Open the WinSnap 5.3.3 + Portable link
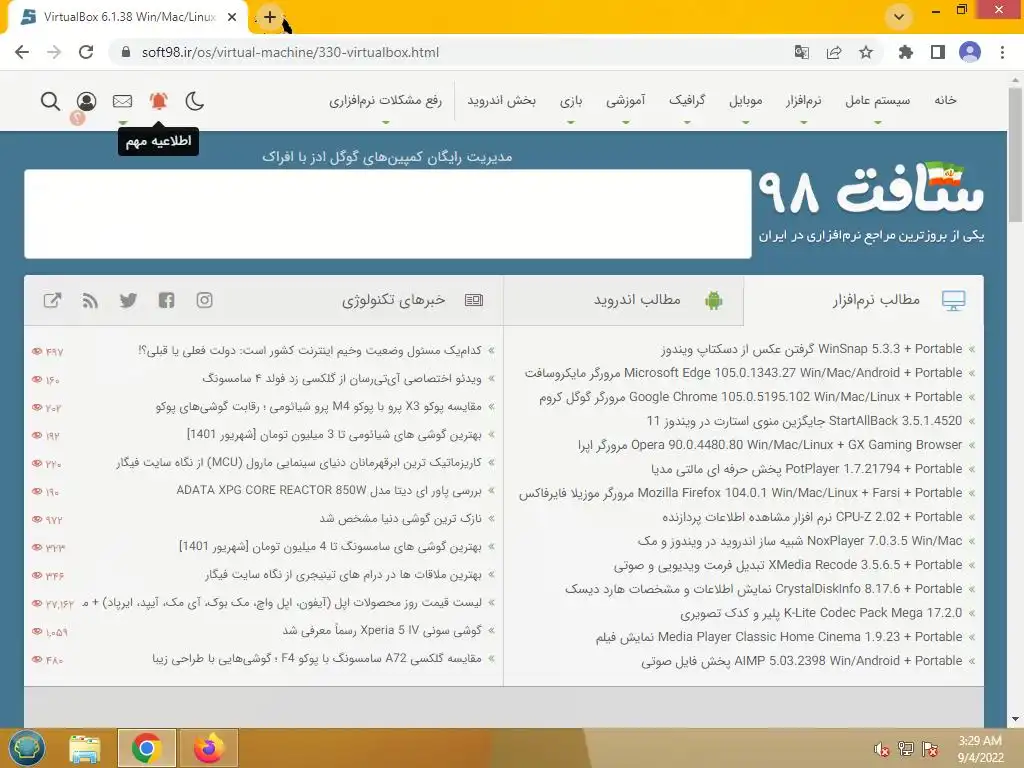This screenshot has width=1024, height=768. [x=812, y=349]
